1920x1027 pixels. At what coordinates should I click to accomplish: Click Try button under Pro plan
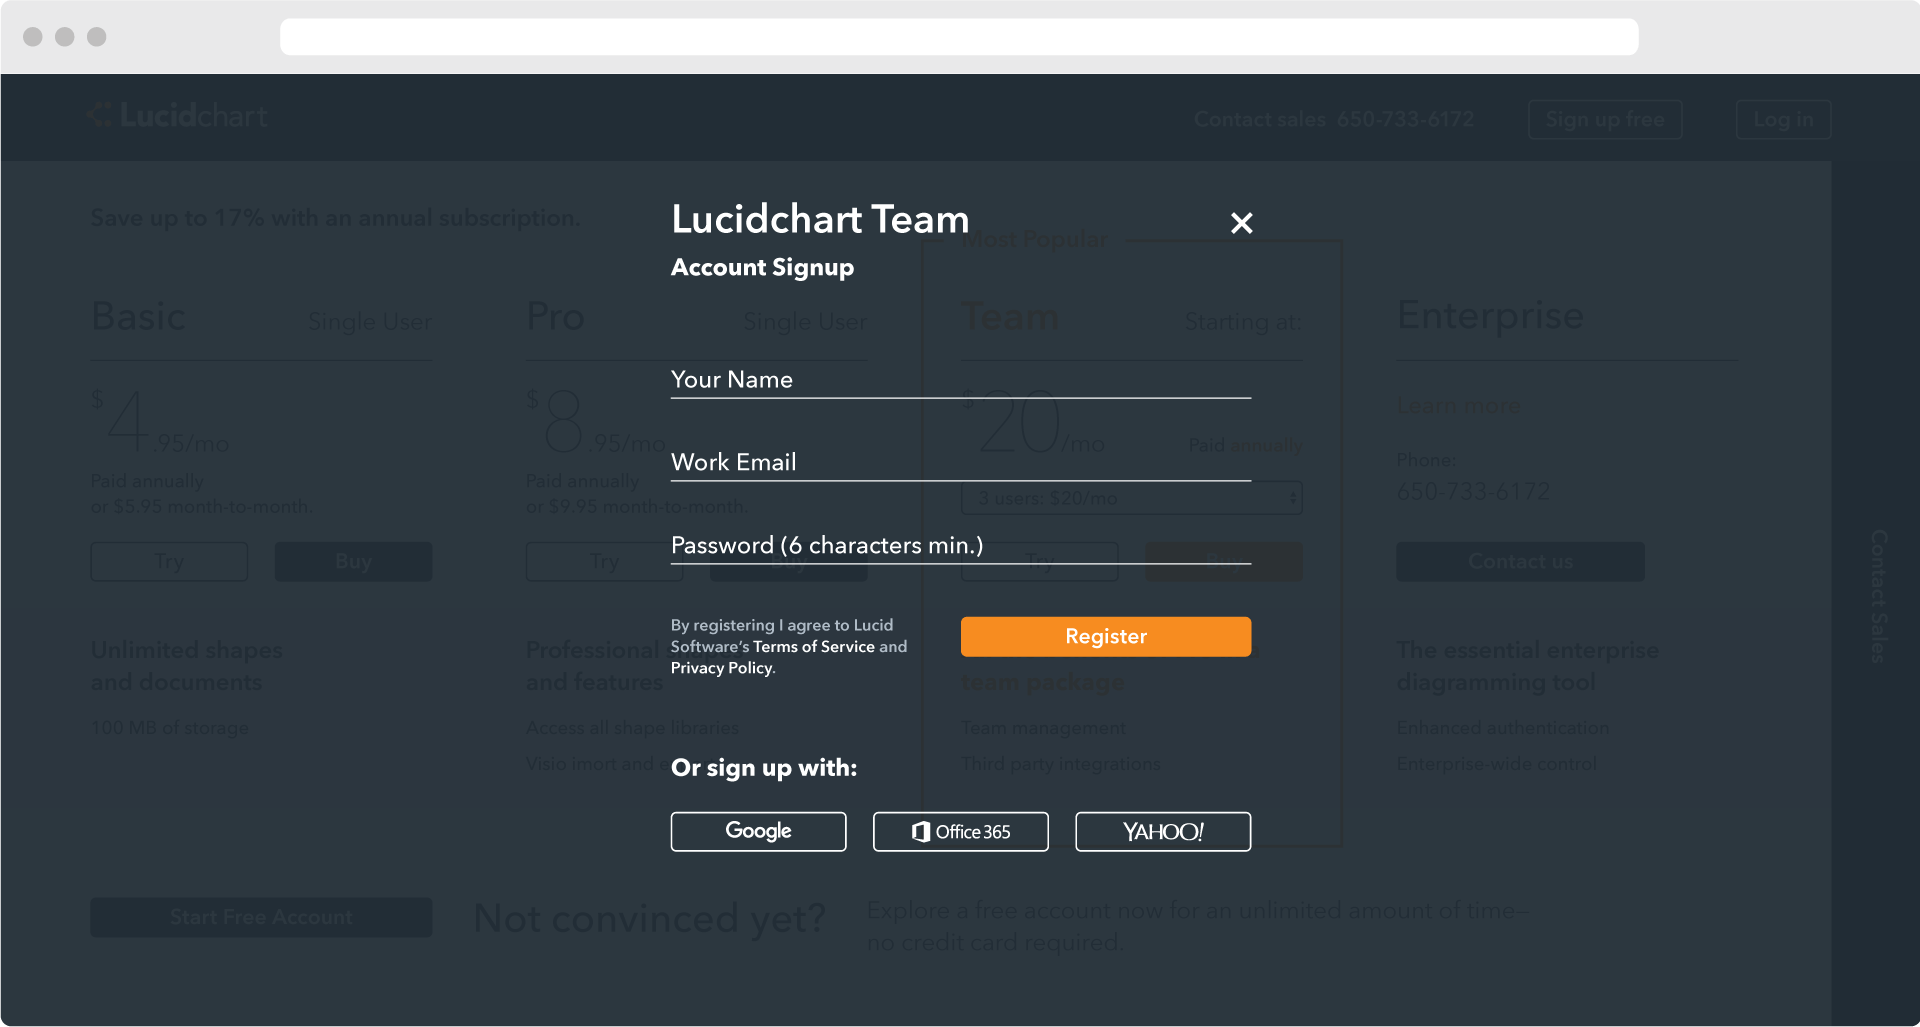604,562
